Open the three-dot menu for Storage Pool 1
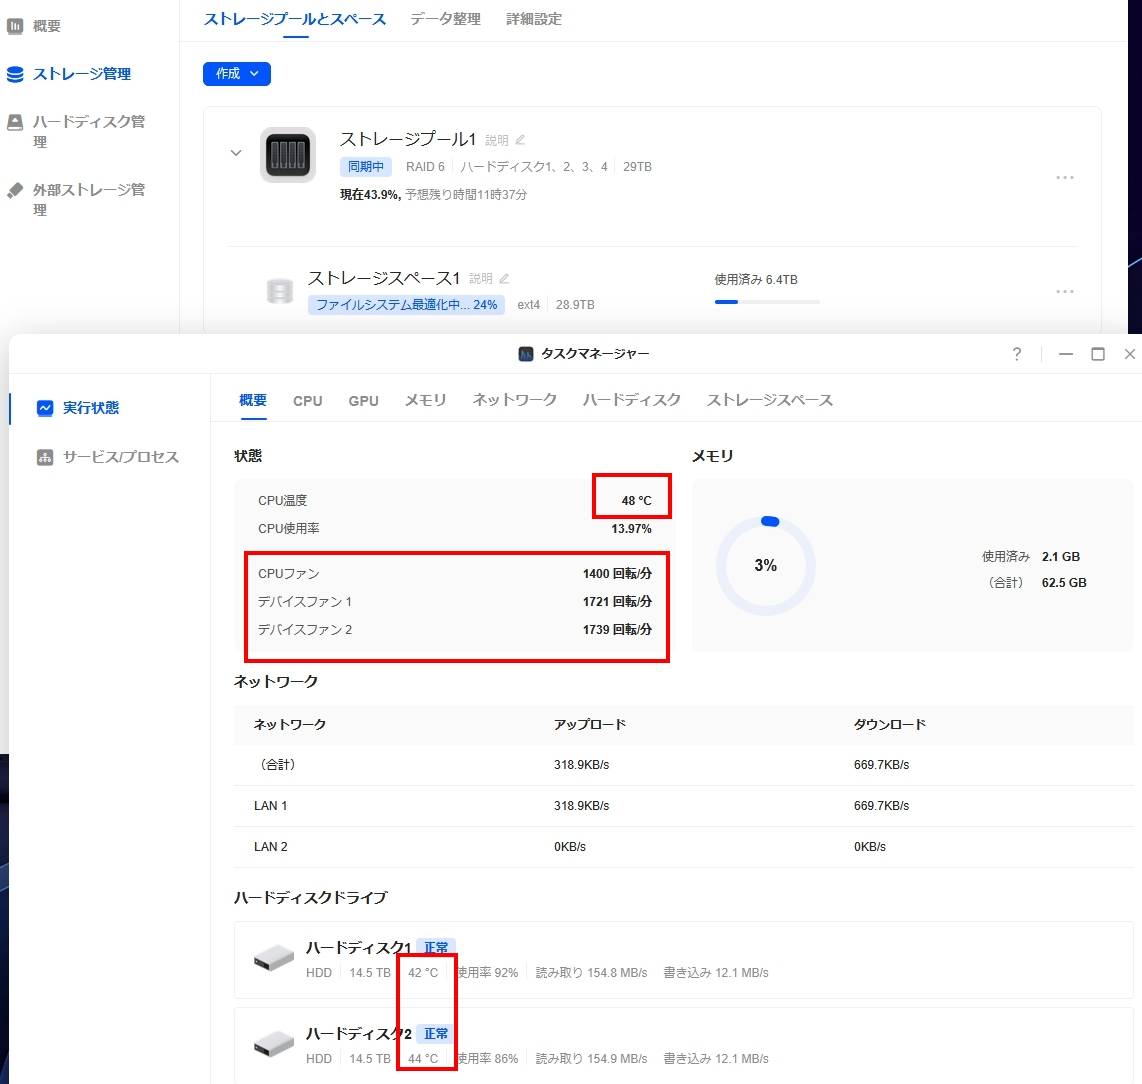The height and width of the screenshot is (1084, 1142). [1065, 178]
